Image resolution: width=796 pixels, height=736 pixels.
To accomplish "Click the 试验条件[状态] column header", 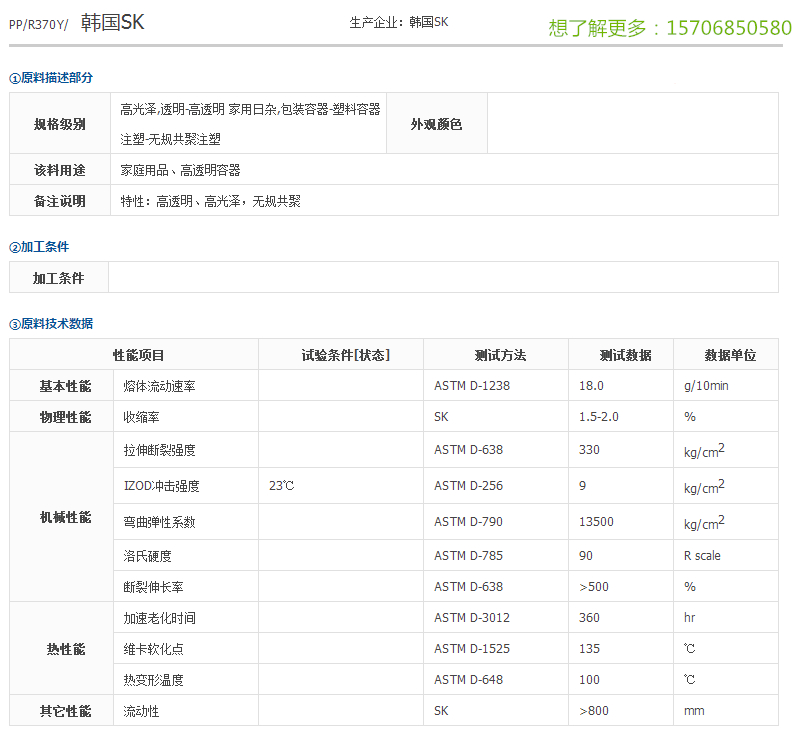I will tap(341, 354).
